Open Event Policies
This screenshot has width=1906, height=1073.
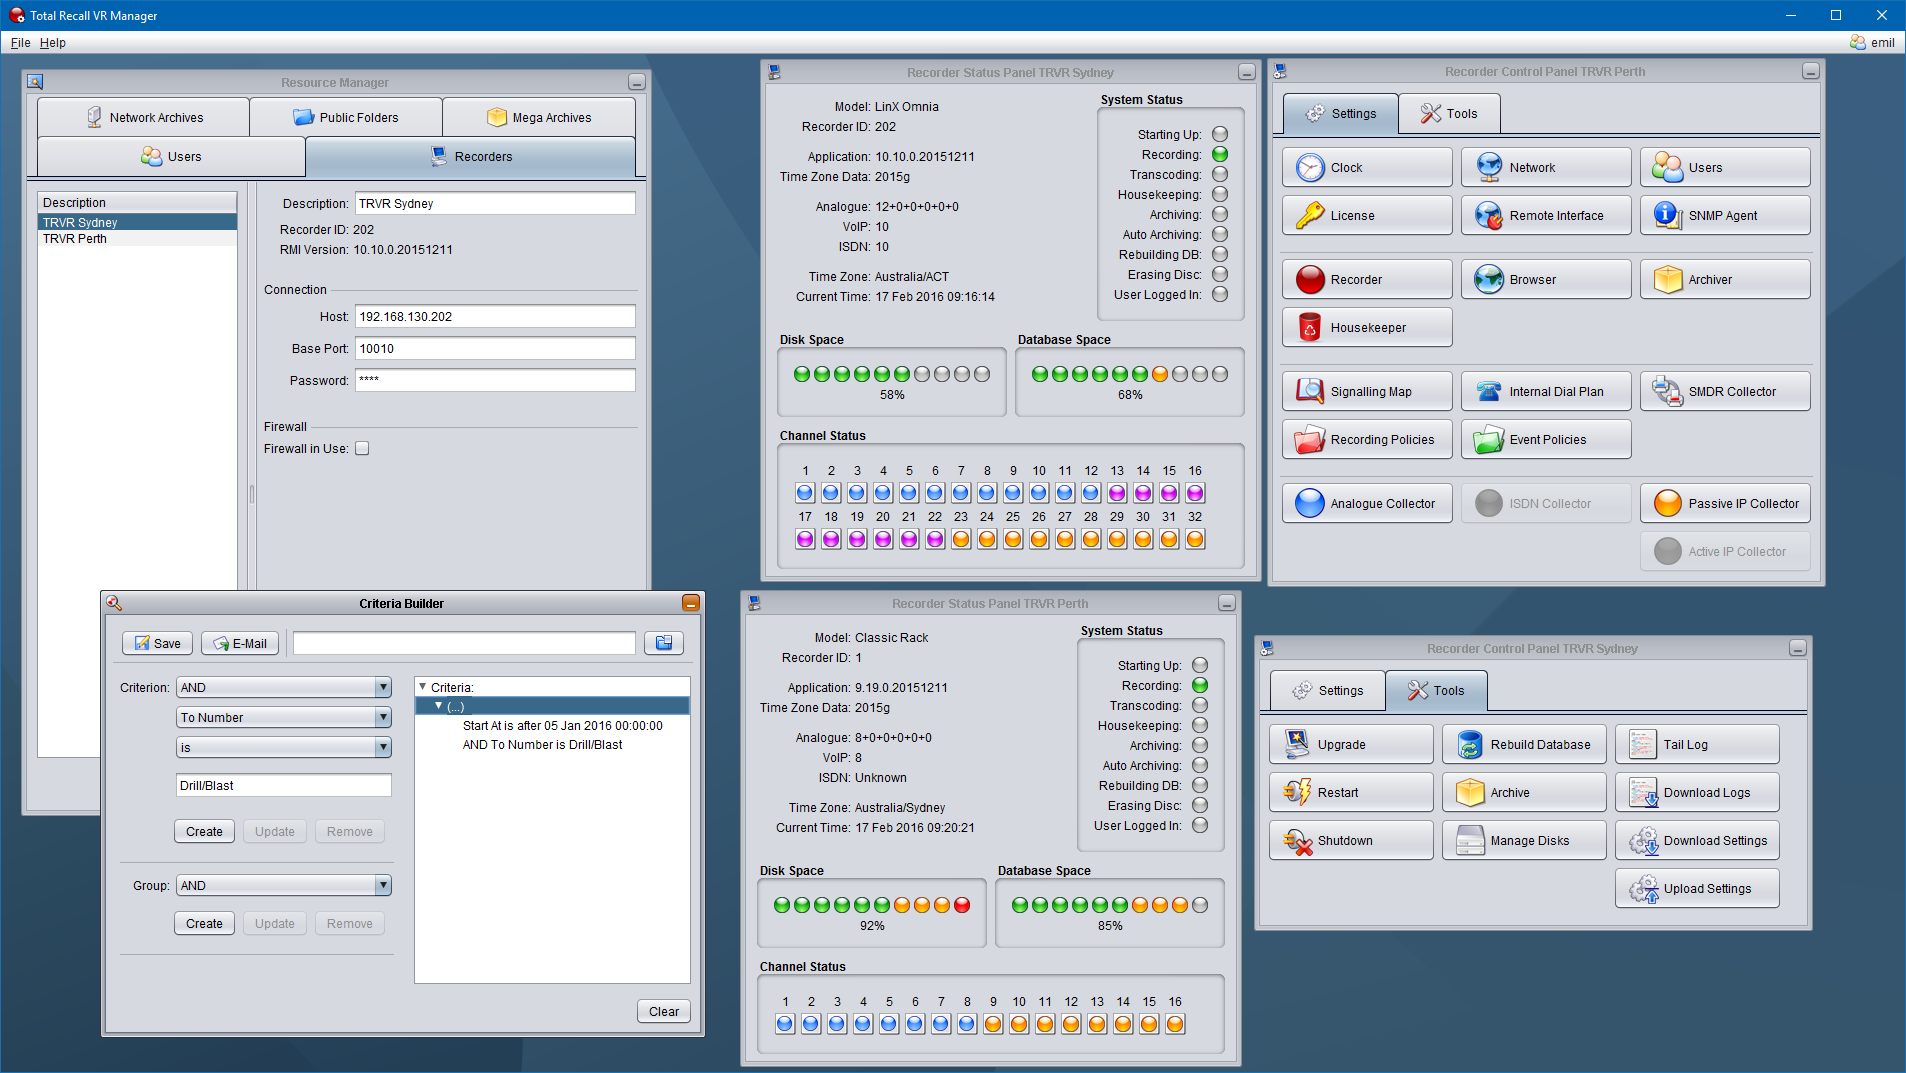click(1545, 440)
